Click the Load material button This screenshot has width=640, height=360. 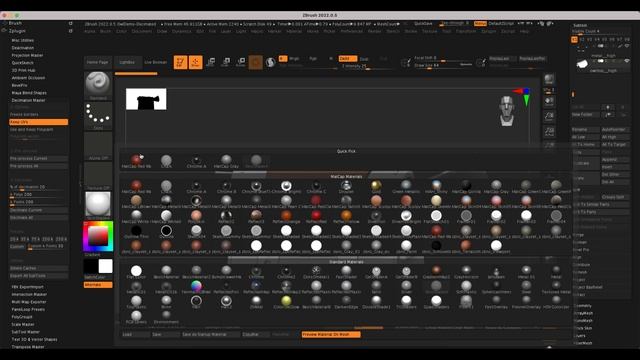click(x=135, y=334)
